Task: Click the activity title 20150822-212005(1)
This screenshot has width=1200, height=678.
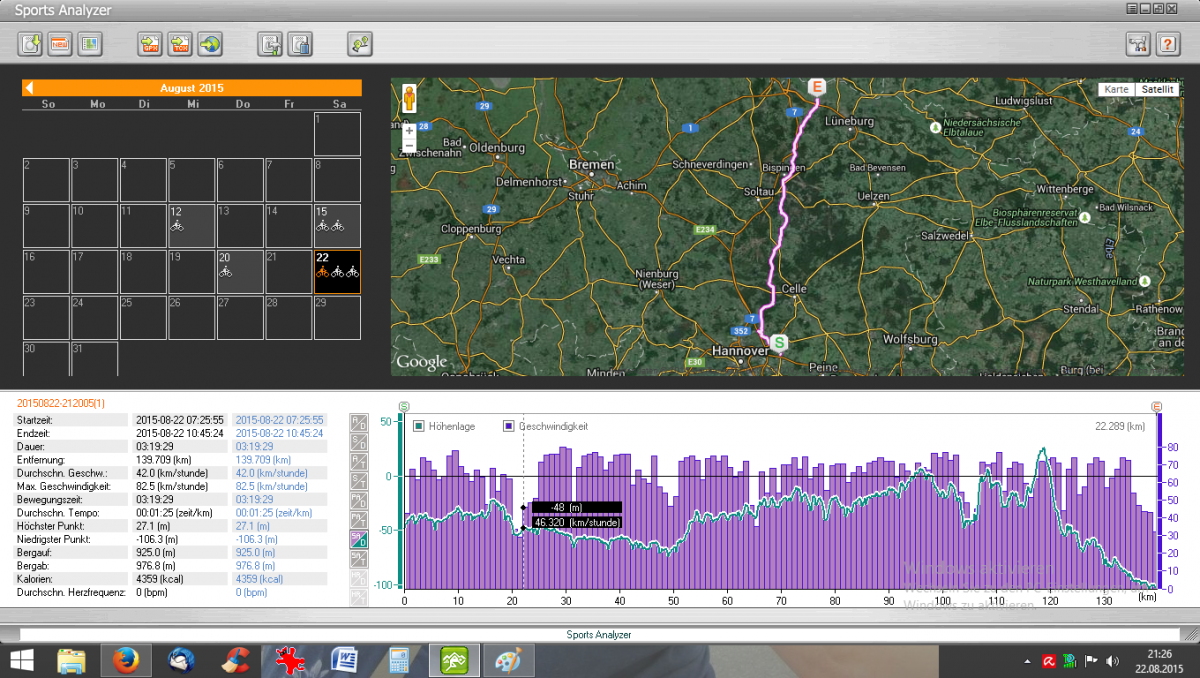Action: pyautogui.click(x=62, y=402)
